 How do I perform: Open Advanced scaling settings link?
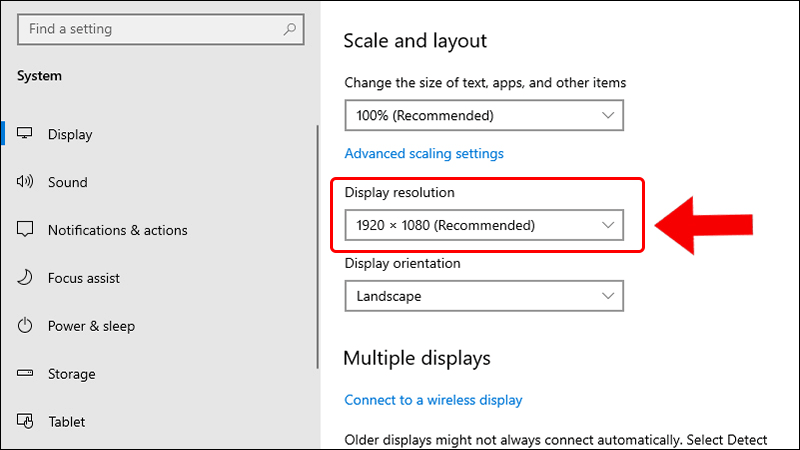pos(424,154)
